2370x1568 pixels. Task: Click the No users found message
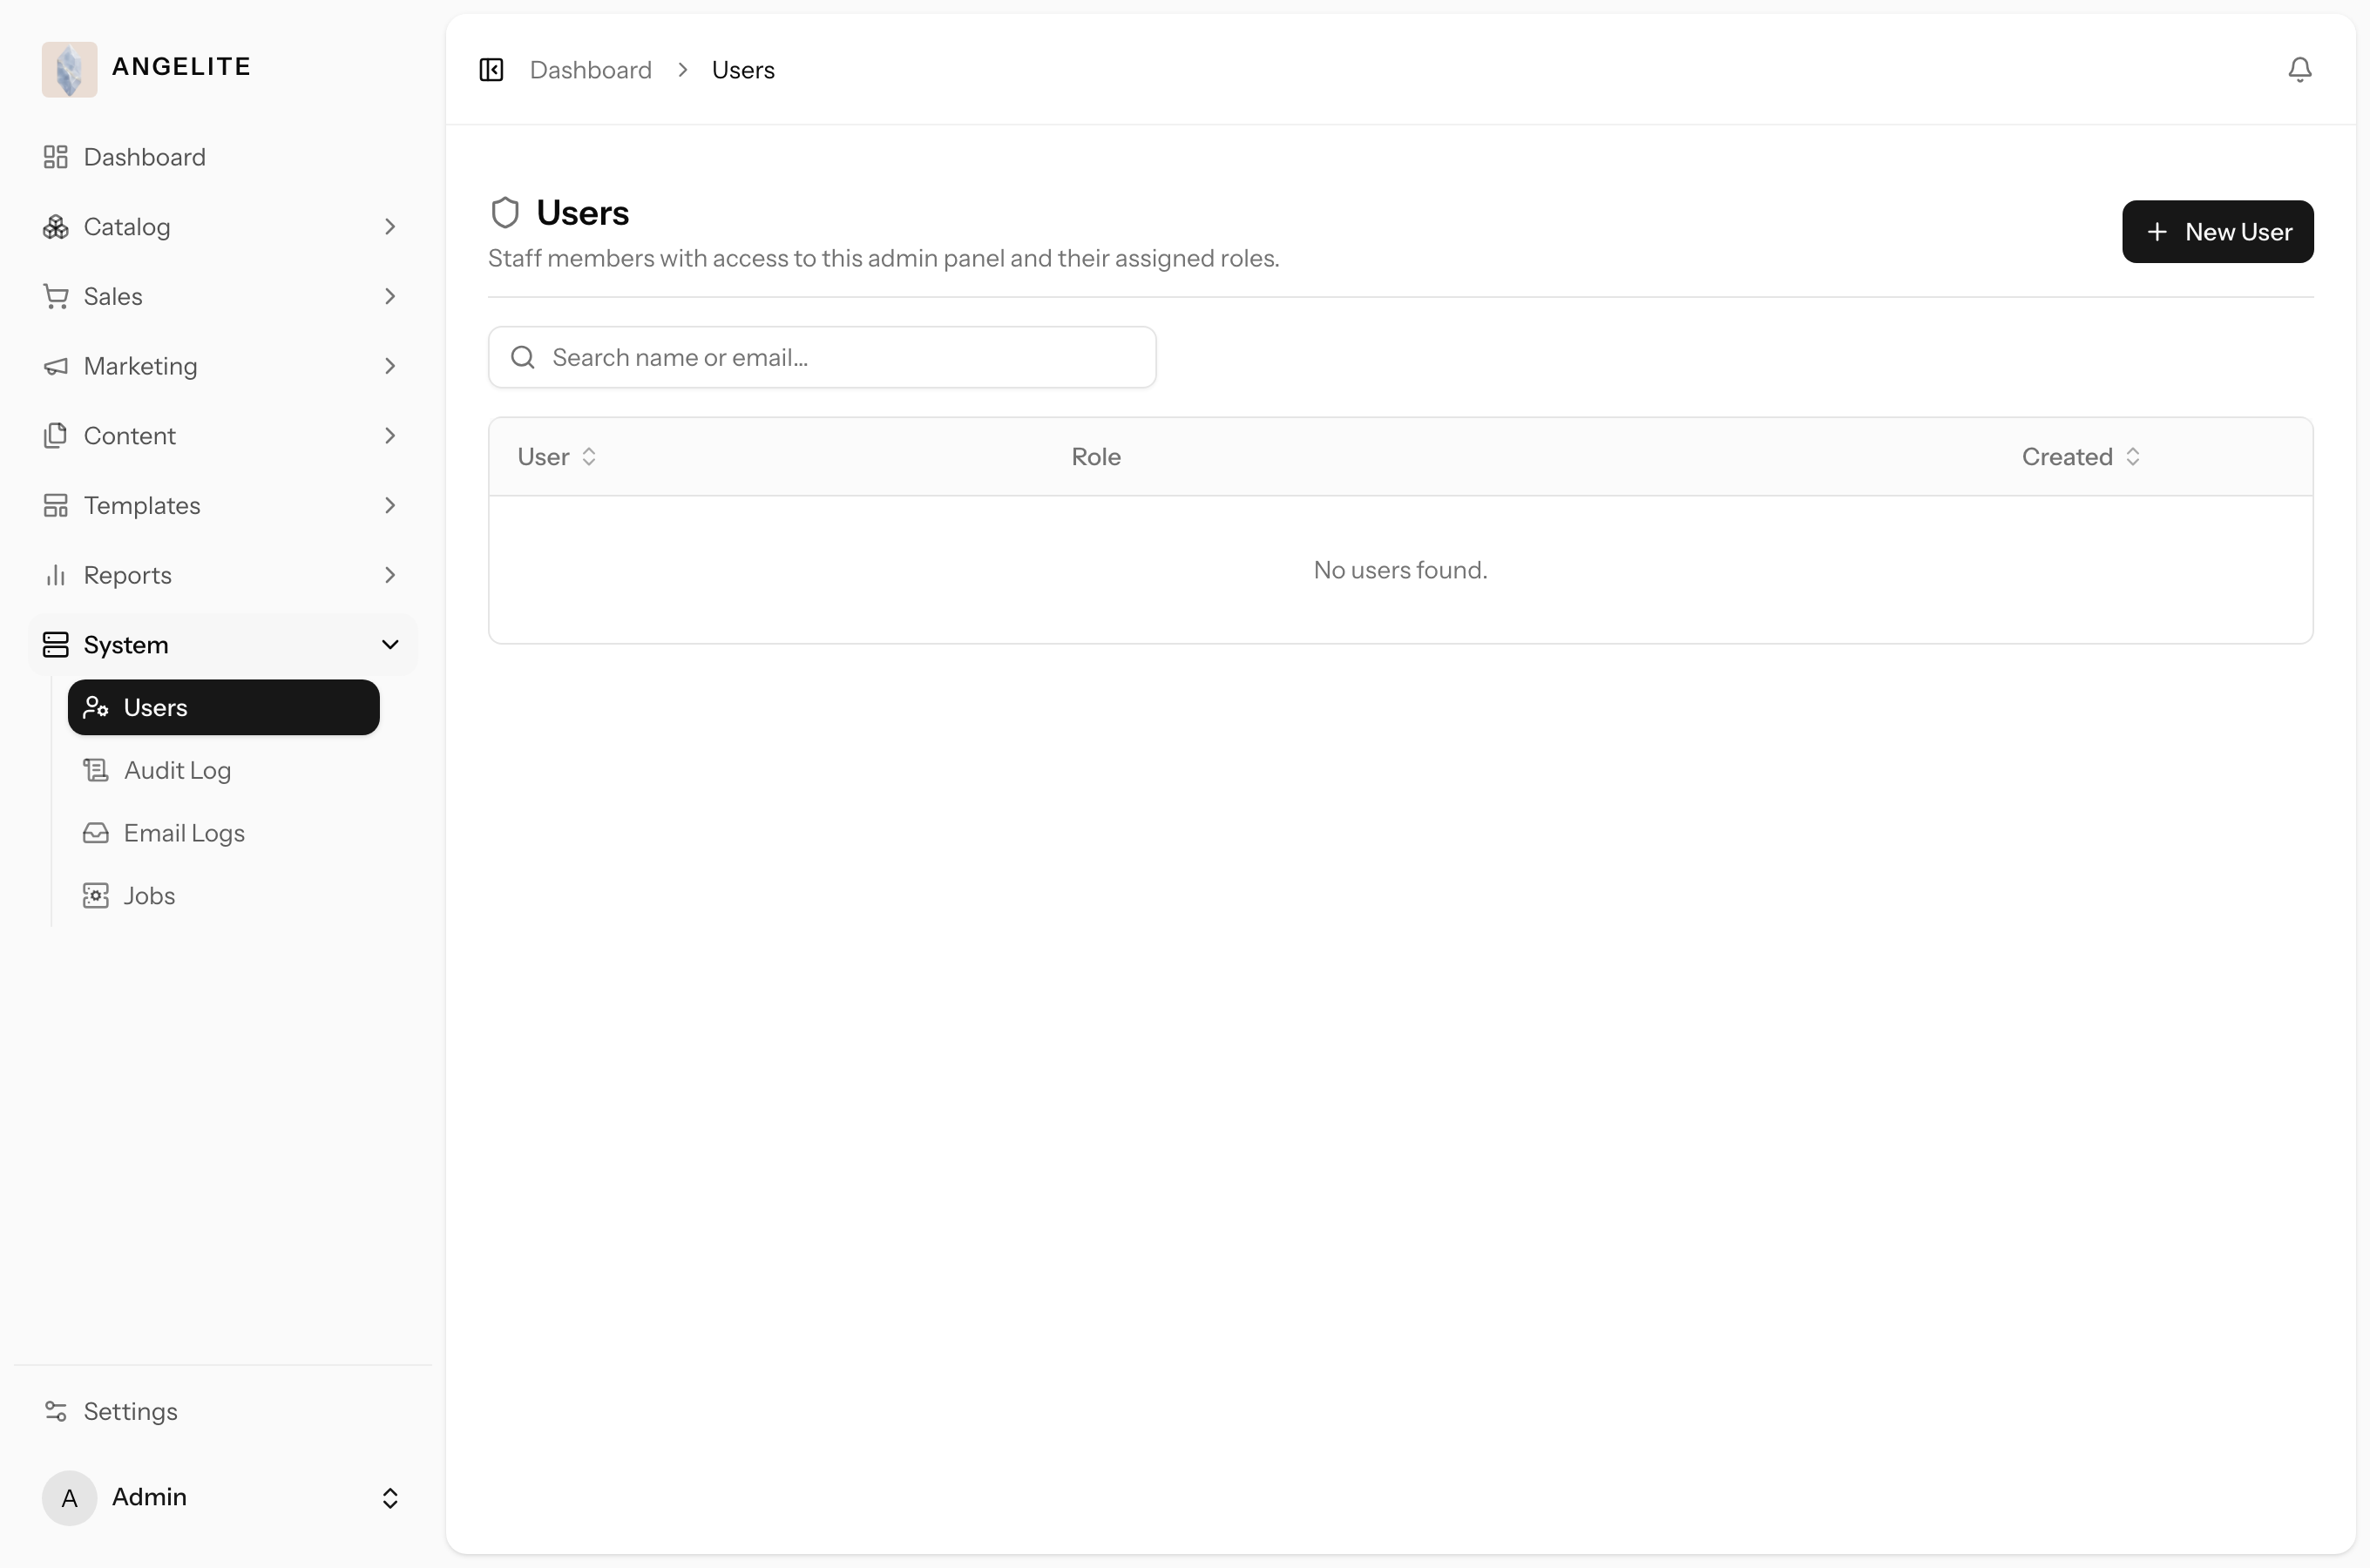pyautogui.click(x=1400, y=570)
